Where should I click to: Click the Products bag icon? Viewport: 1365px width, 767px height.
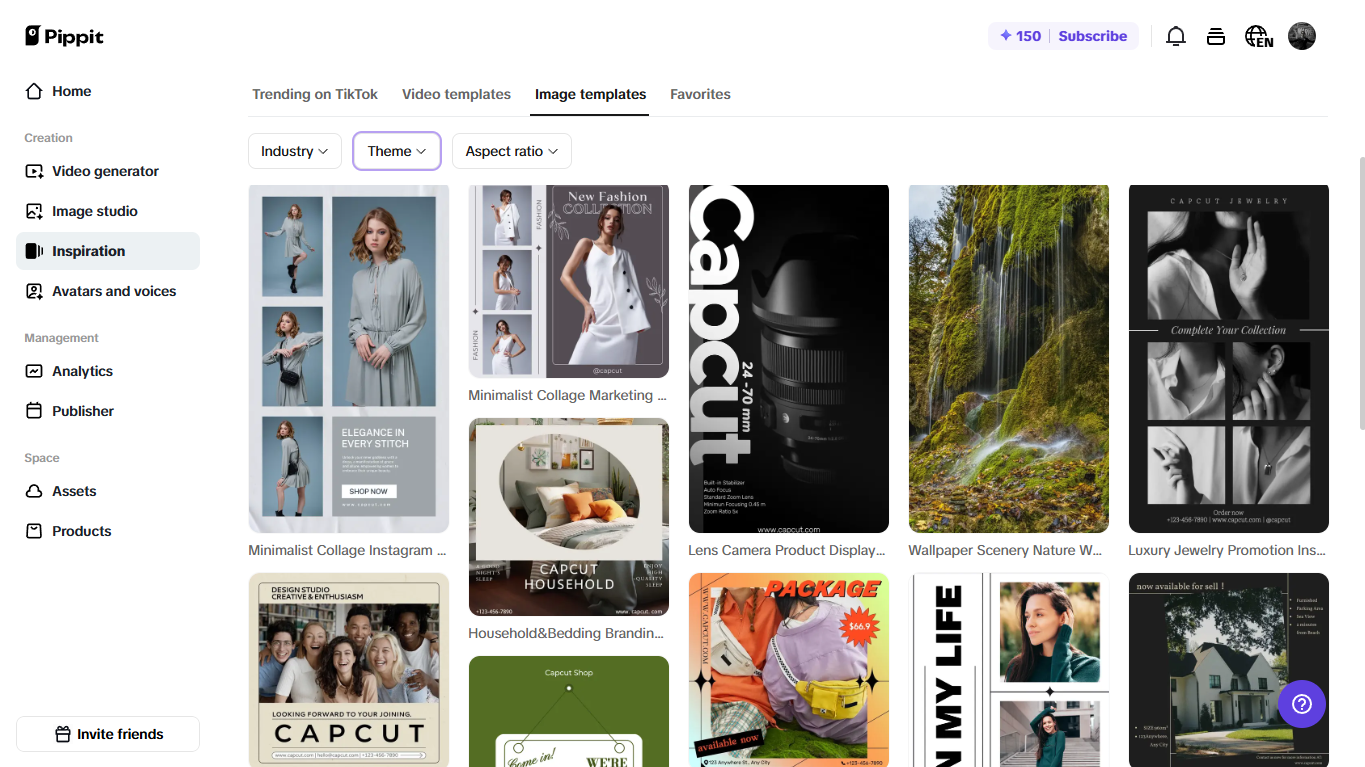click(34, 531)
